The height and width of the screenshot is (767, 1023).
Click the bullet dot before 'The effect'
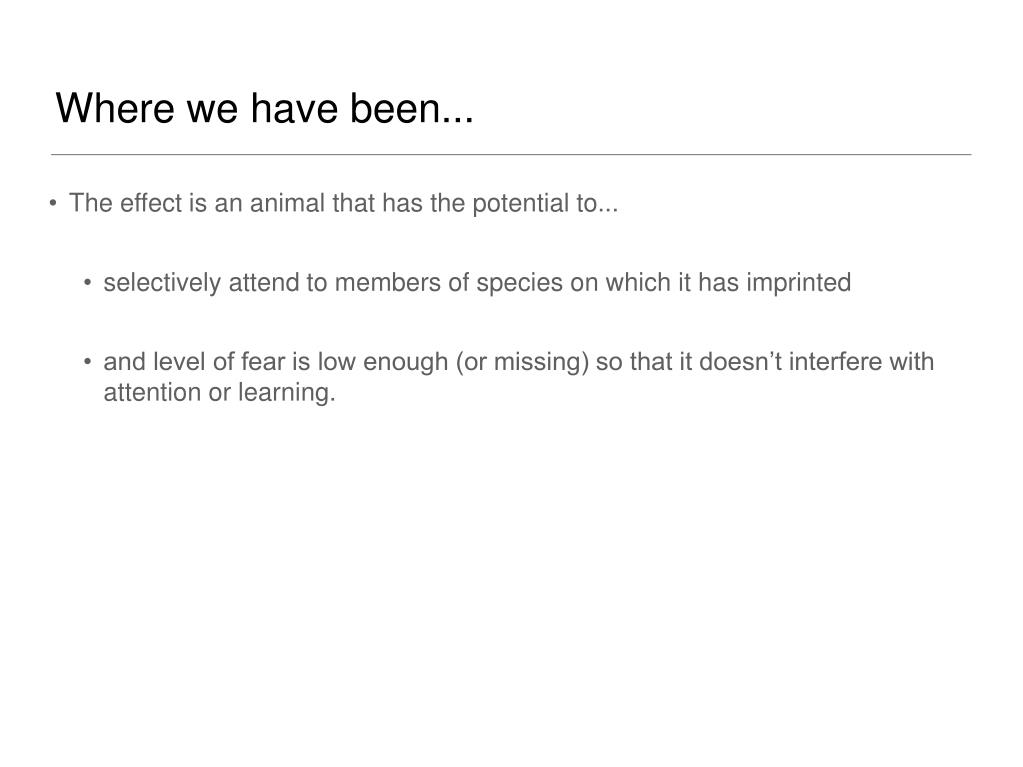pos(53,203)
